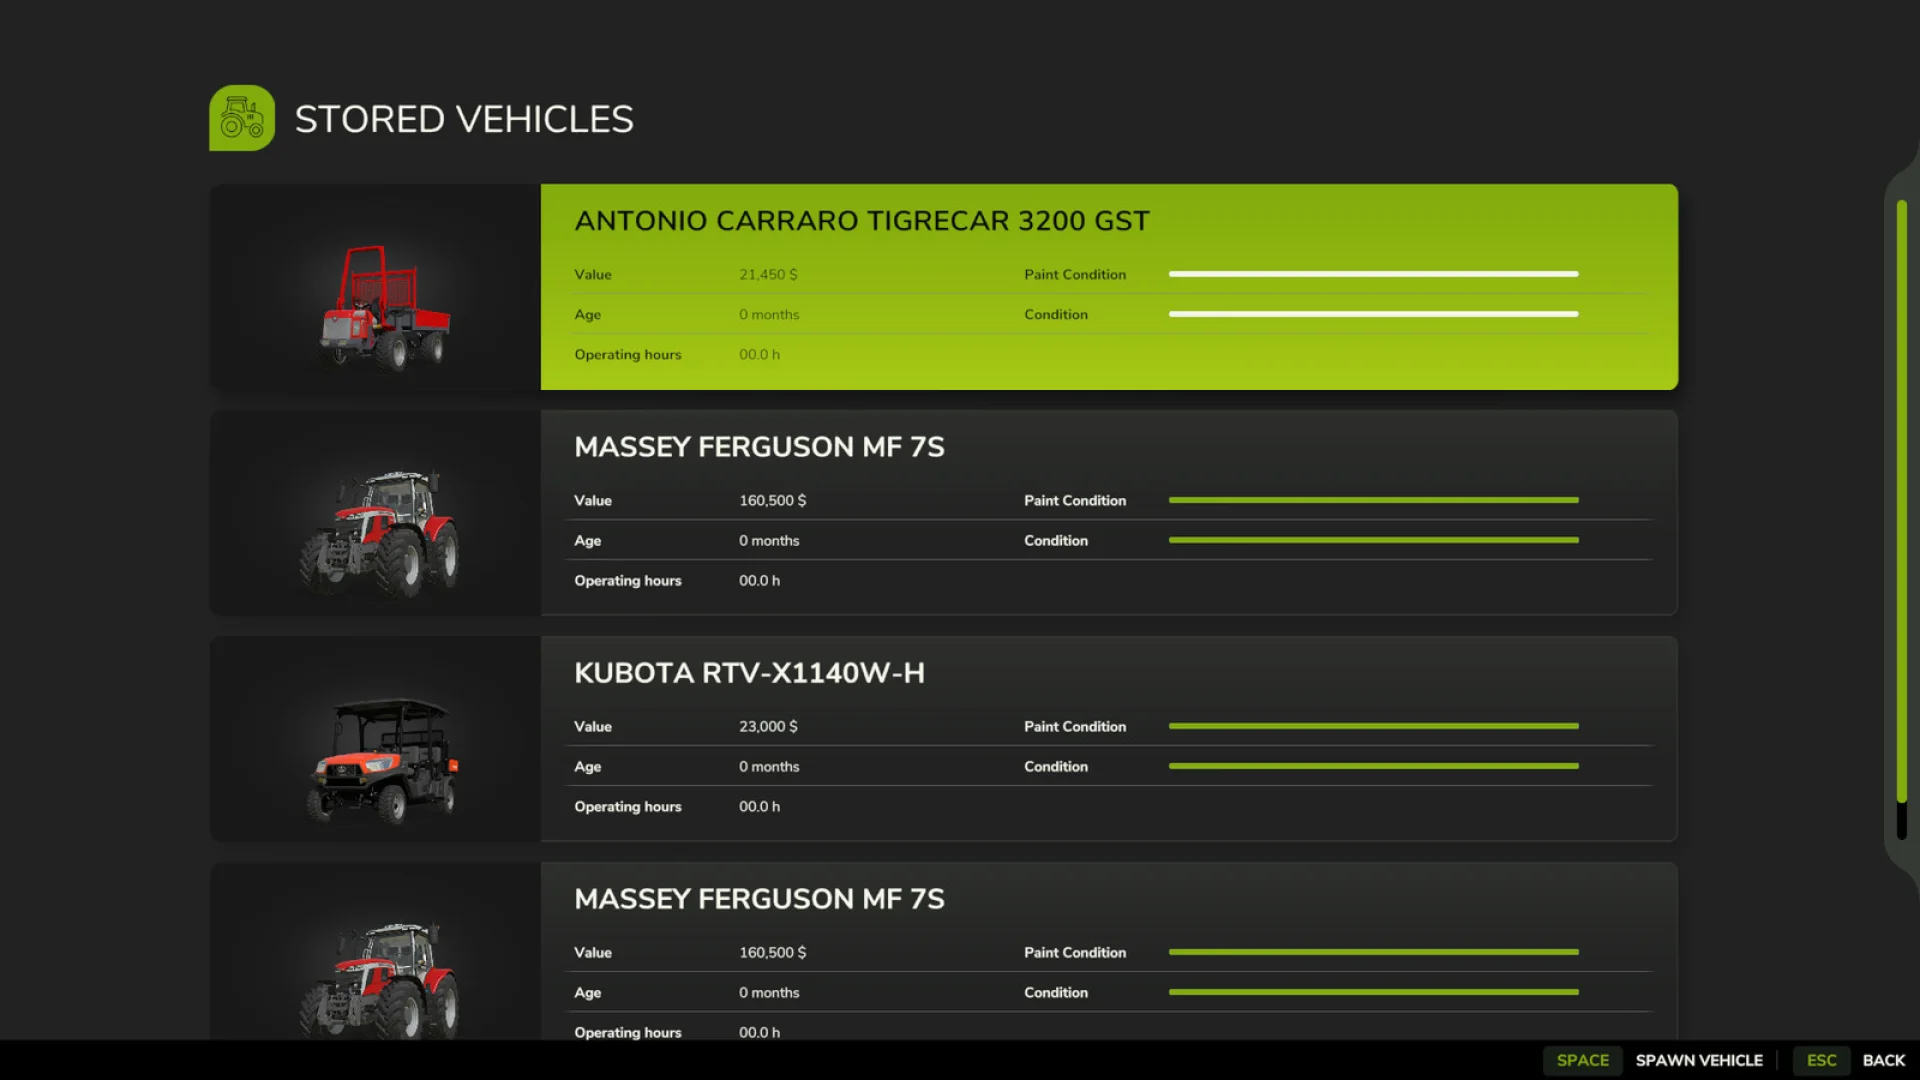Click the tractor icon next to Stored Vehicles title

click(x=241, y=117)
